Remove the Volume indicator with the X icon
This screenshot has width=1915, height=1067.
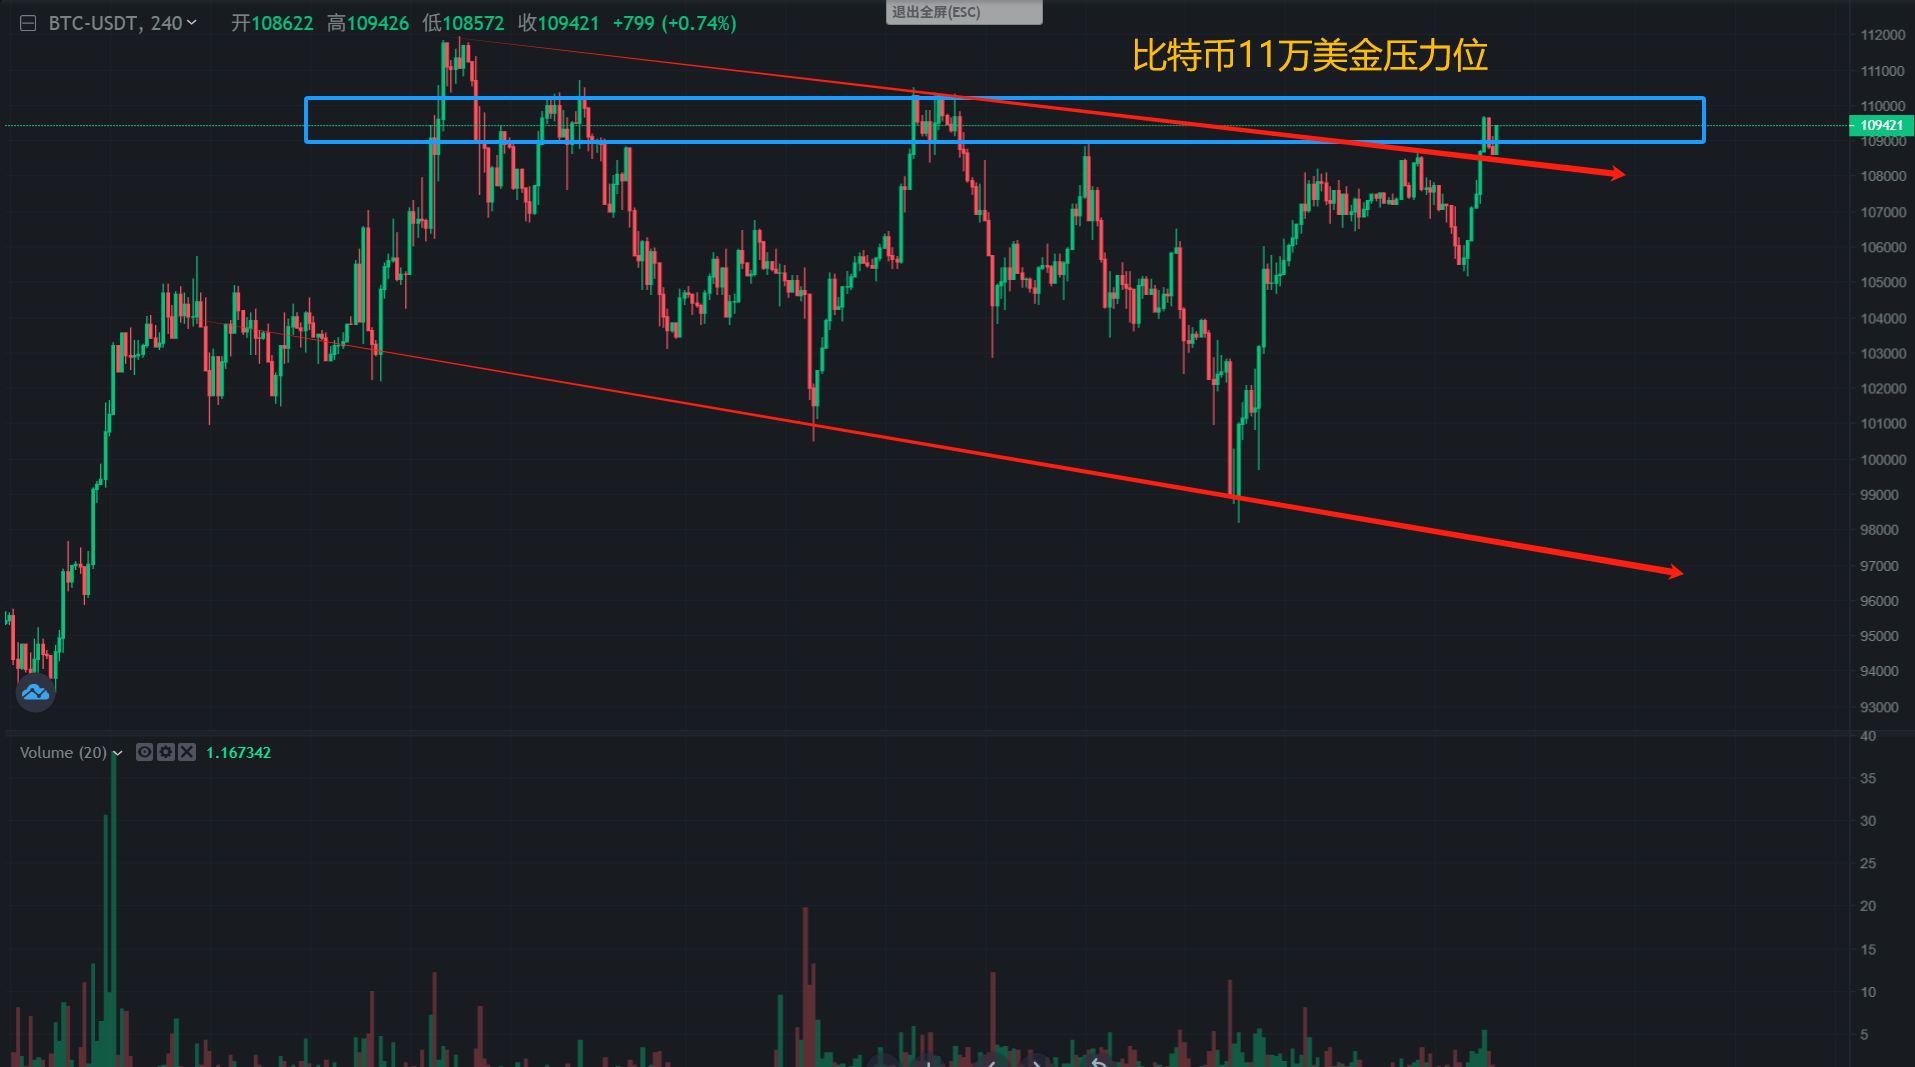click(x=187, y=752)
